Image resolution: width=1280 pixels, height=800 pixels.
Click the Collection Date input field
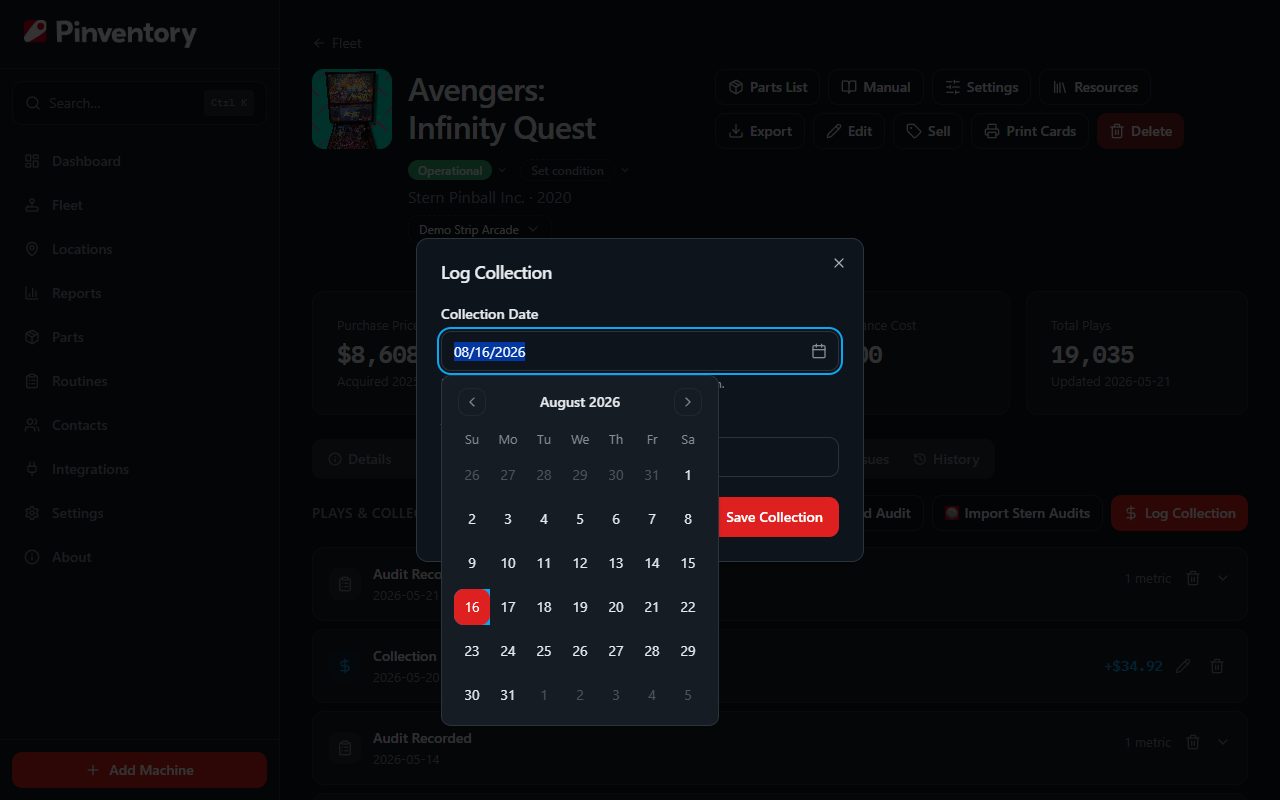tap(640, 352)
